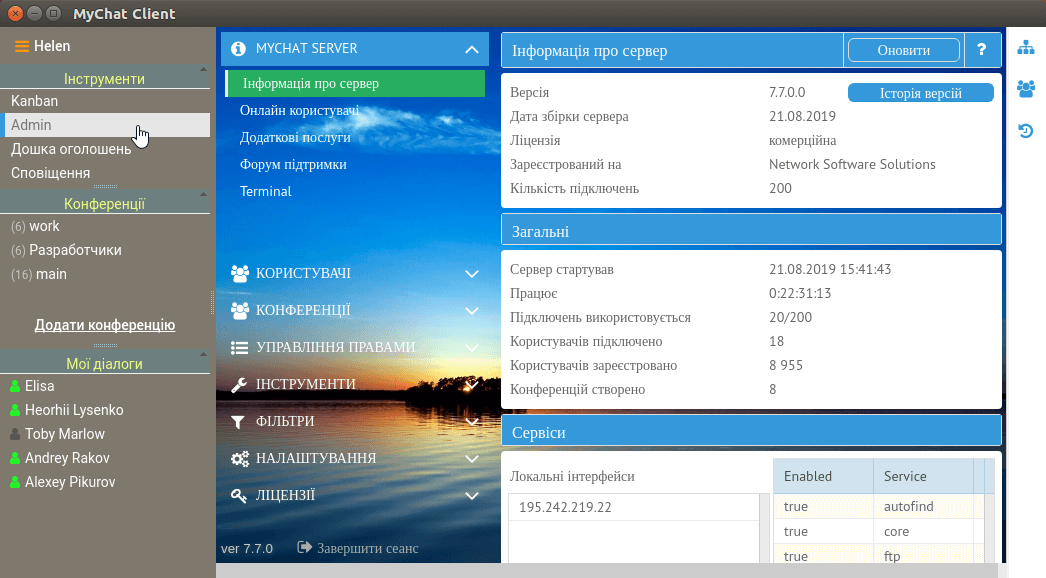
Task: Open Історія версій version history
Action: 920,93
